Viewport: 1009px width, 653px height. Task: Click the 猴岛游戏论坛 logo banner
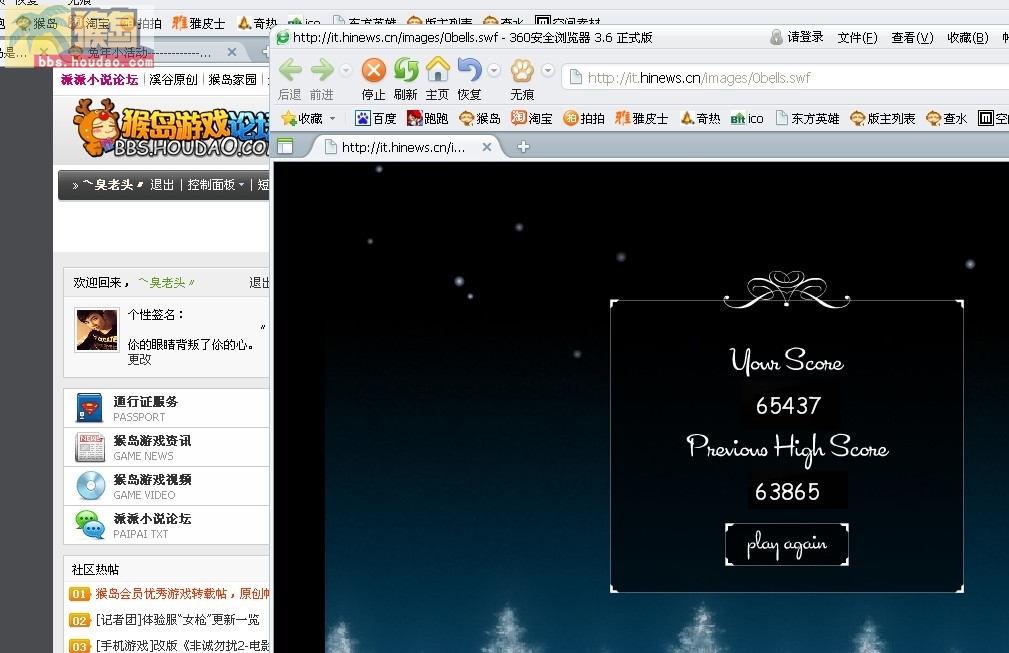[x=171, y=128]
